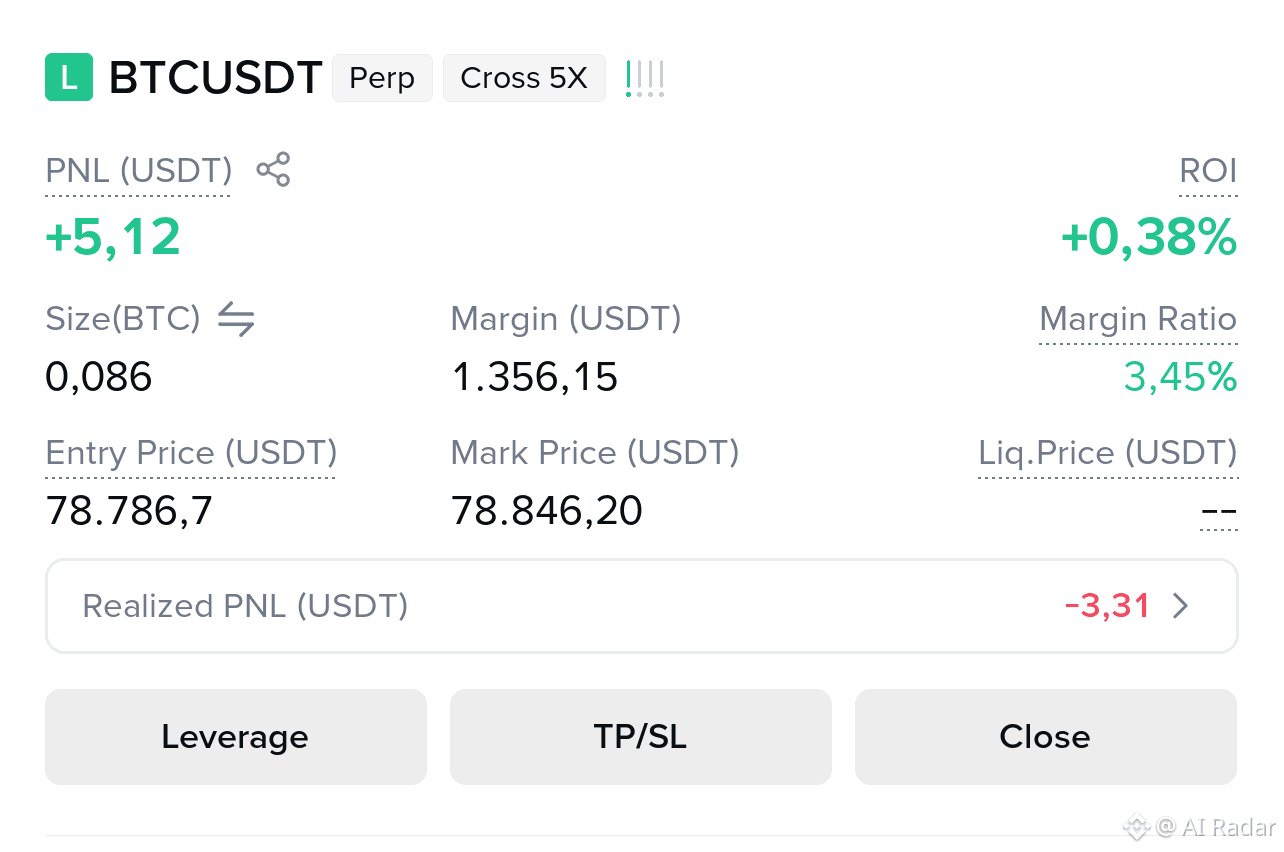Click the PNL (USDT) label
Image resolution: width=1284 pixels, height=852 pixels.
[139, 171]
